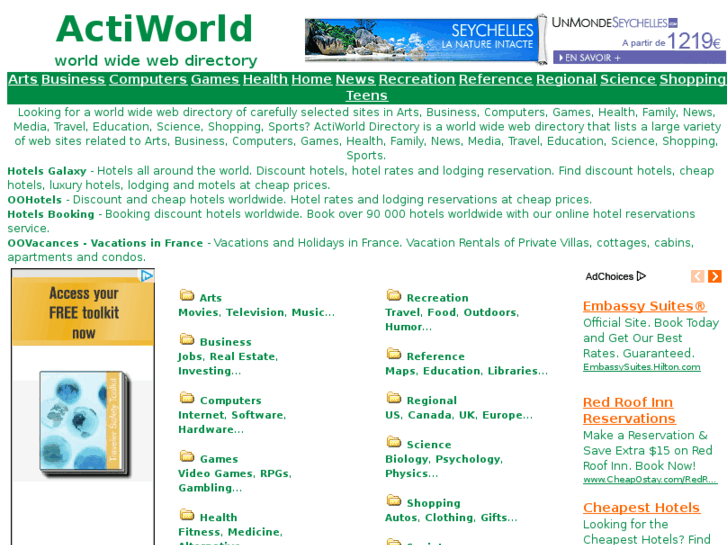Open the Computers category folder icon
Viewport: 727px width, 545px height.
coord(187,398)
